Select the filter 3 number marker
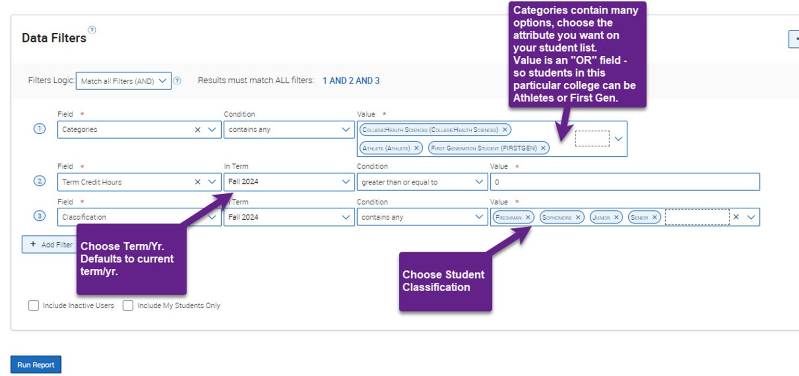The height and width of the screenshot is (376, 799). (40, 216)
